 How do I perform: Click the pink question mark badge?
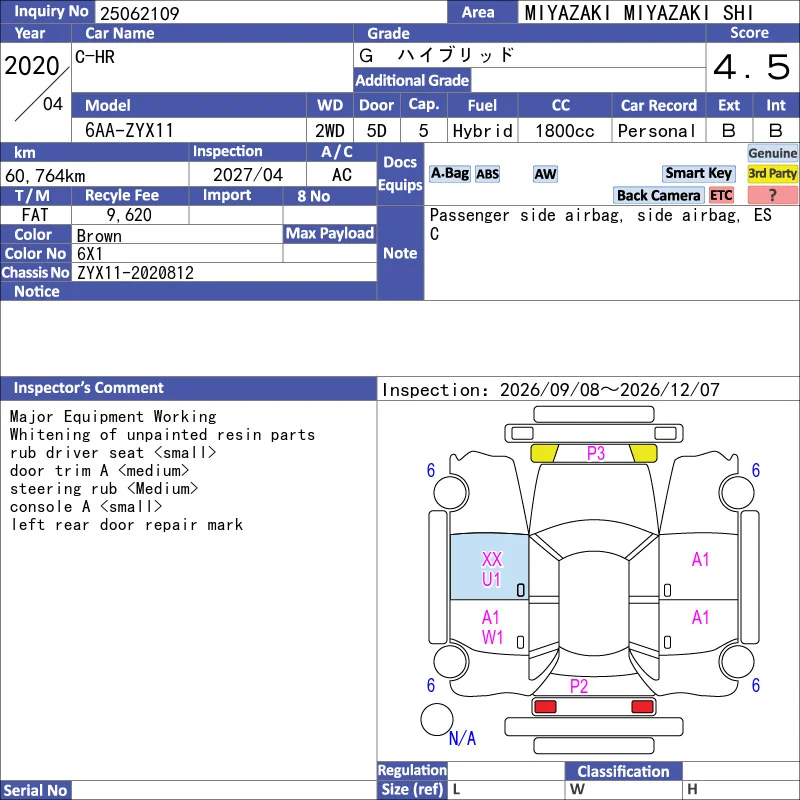tap(772, 195)
